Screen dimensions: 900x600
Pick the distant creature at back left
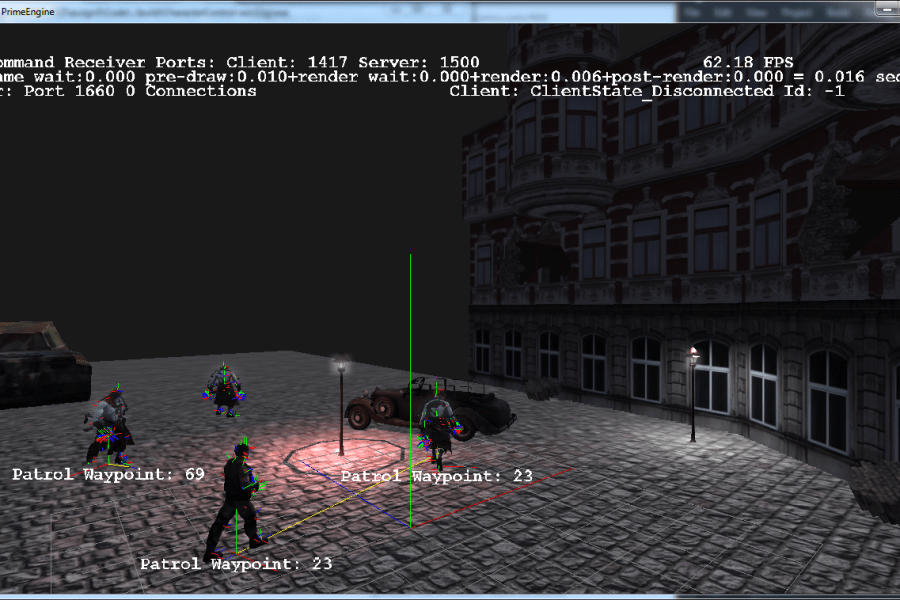(225, 390)
